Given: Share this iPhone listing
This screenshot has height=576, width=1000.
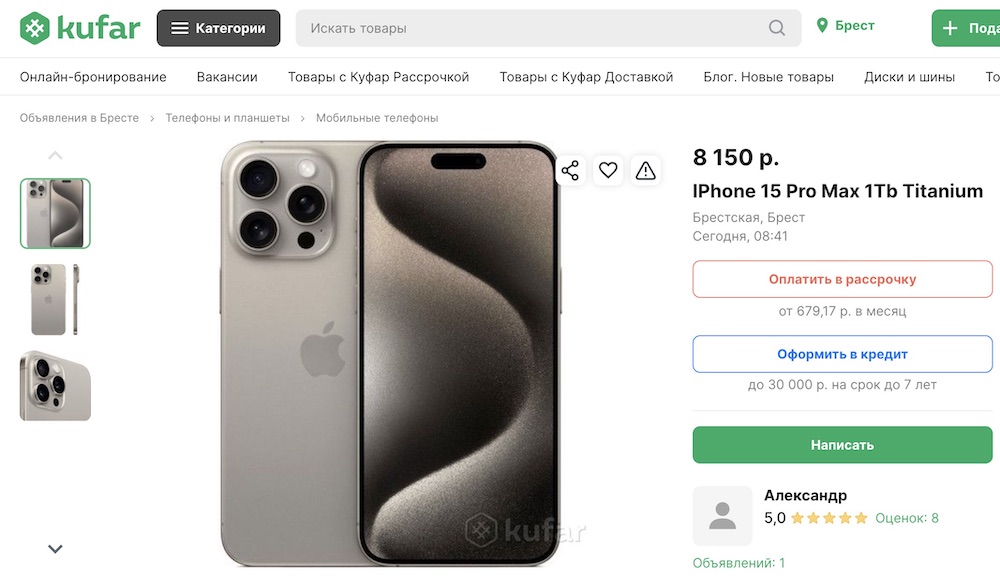Looking at the screenshot, I should (x=570, y=171).
